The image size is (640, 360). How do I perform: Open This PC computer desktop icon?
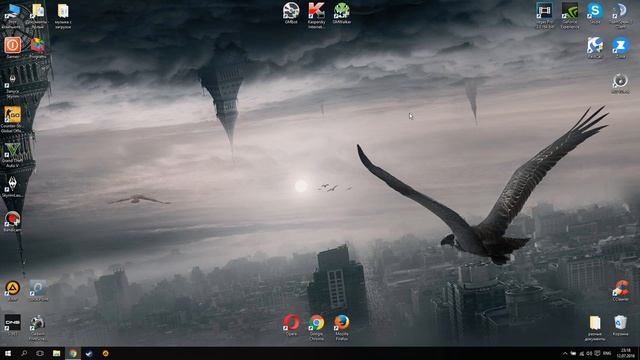12,12
